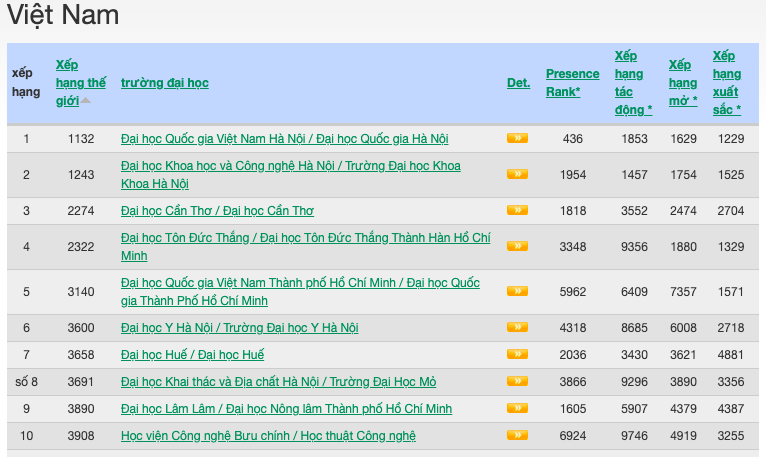Click presence rank value 1818
Screen dimensions: 766x457
573,211
